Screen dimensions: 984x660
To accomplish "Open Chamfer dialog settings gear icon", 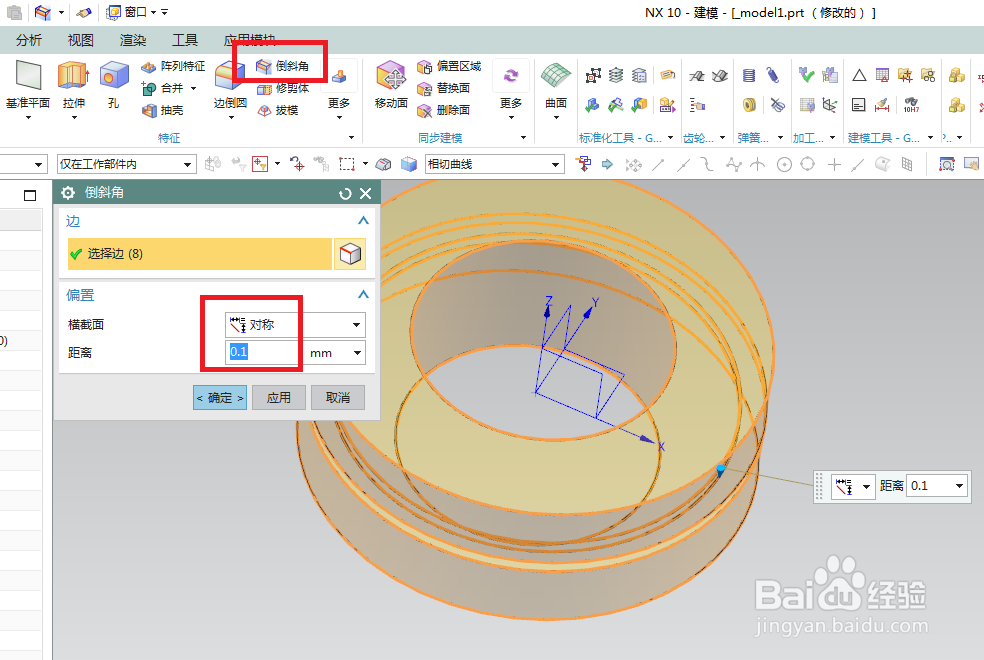I will [68, 193].
